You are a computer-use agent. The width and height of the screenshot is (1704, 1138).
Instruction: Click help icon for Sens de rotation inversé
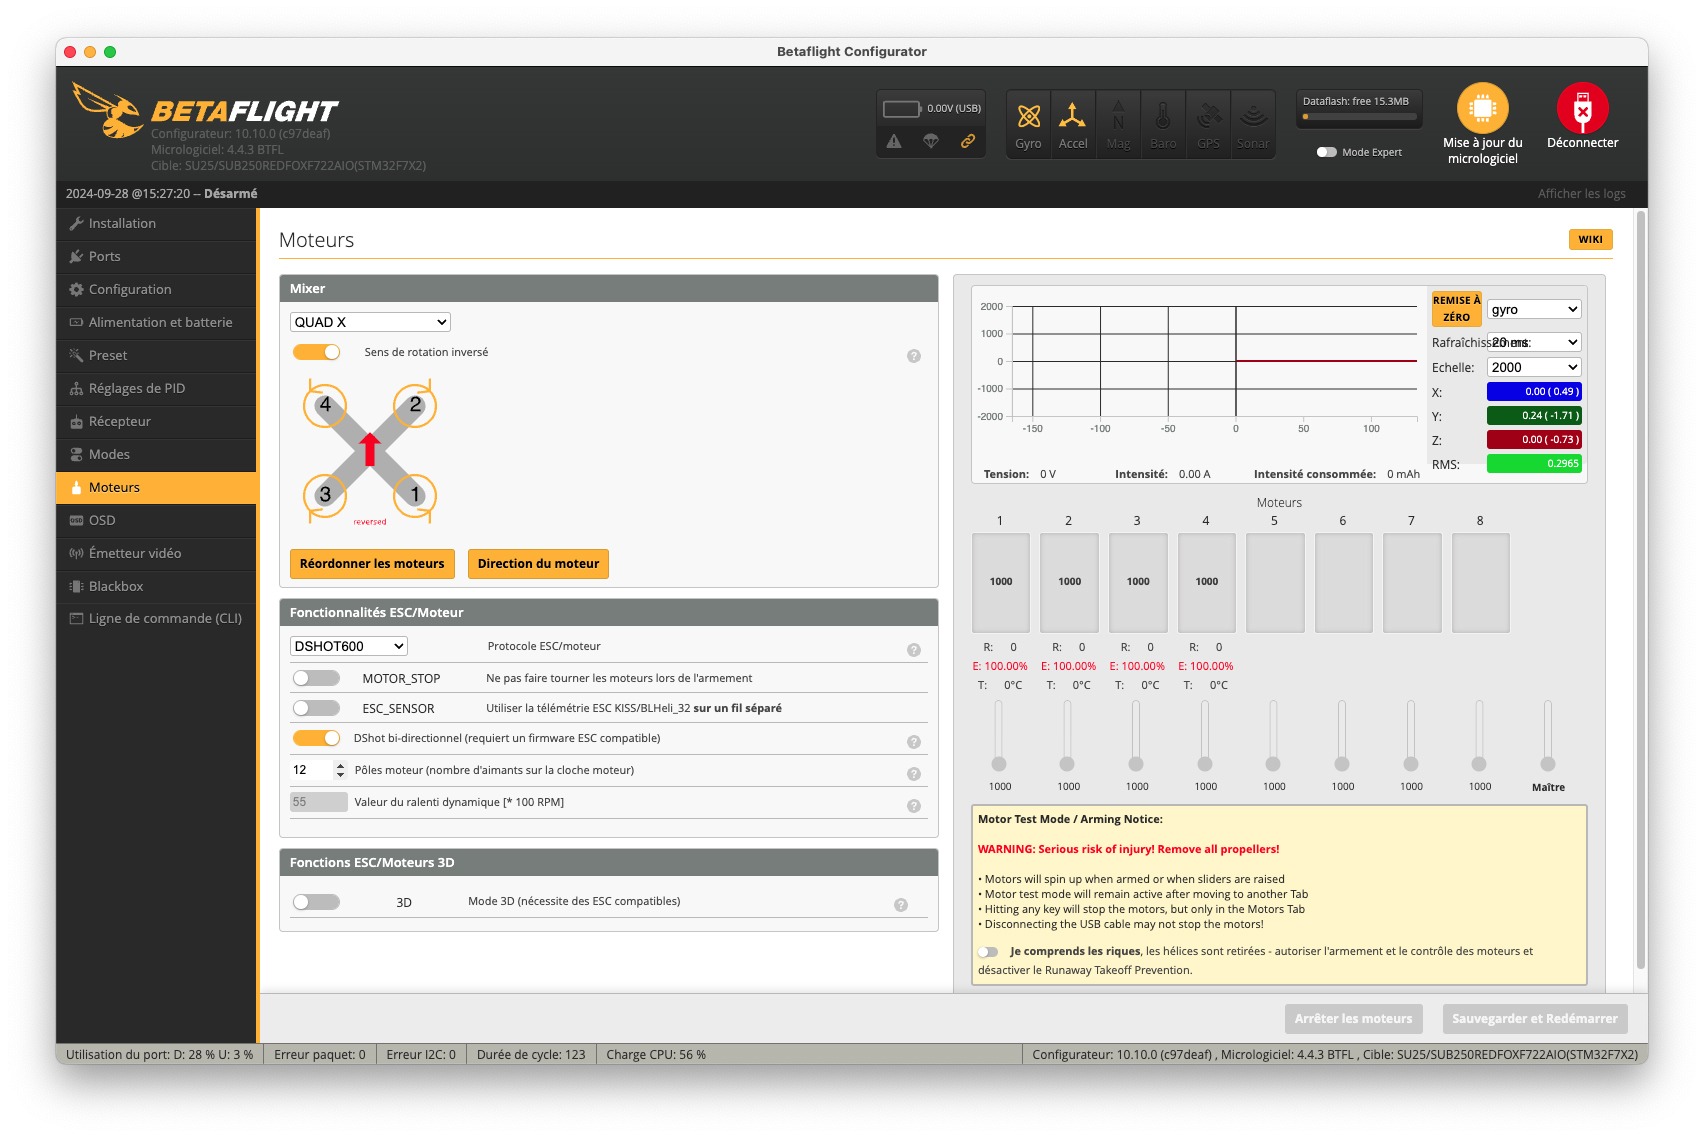(x=913, y=356)
